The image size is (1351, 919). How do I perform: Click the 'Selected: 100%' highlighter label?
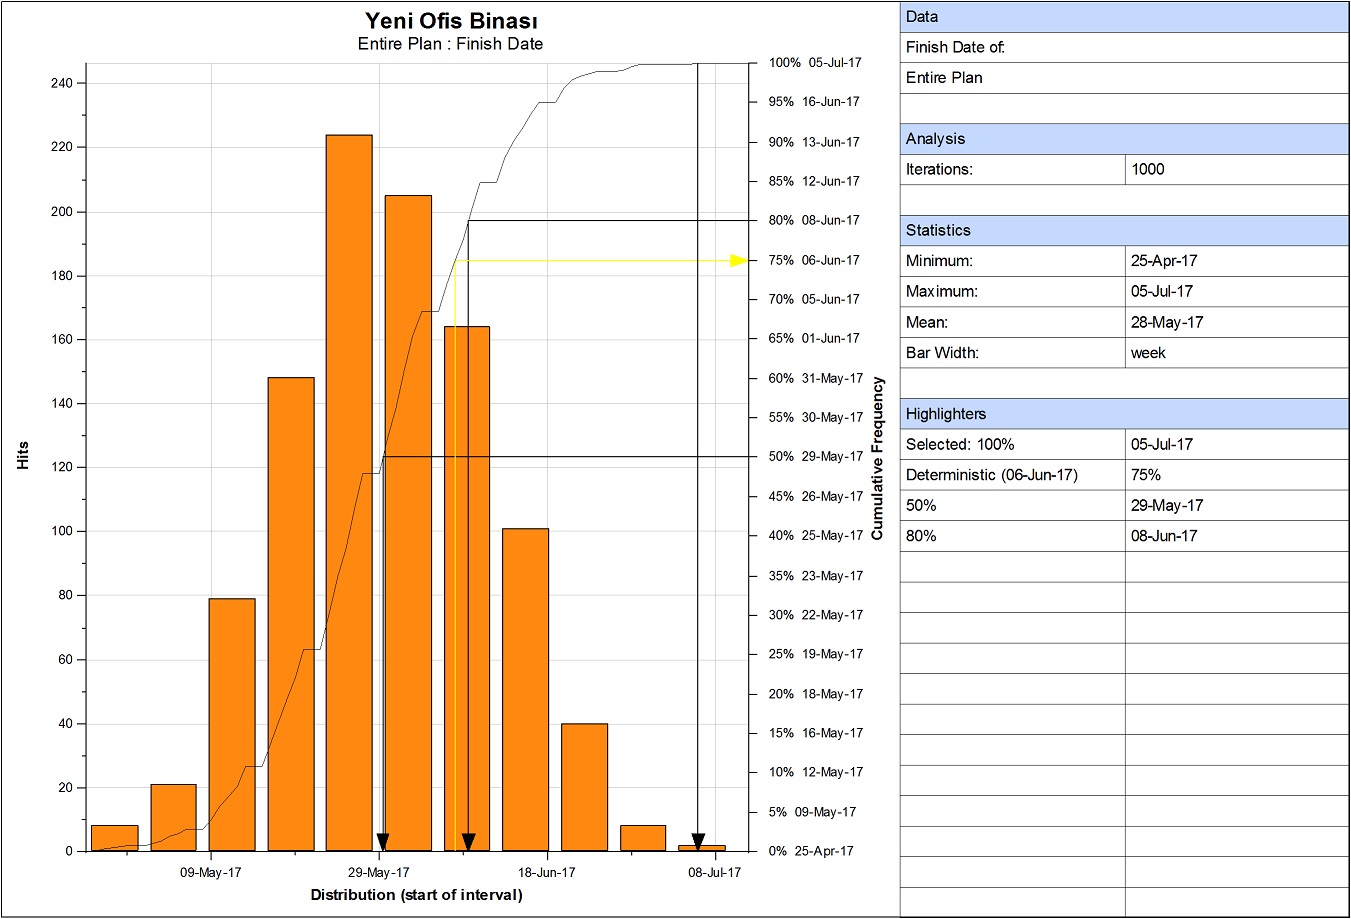click(960, 444)
